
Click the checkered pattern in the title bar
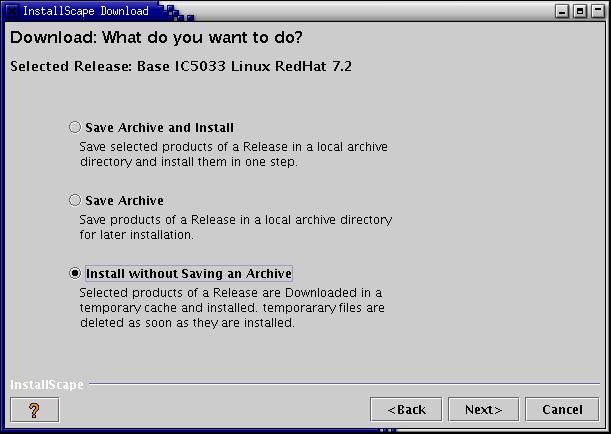click(x=177, y=12)
